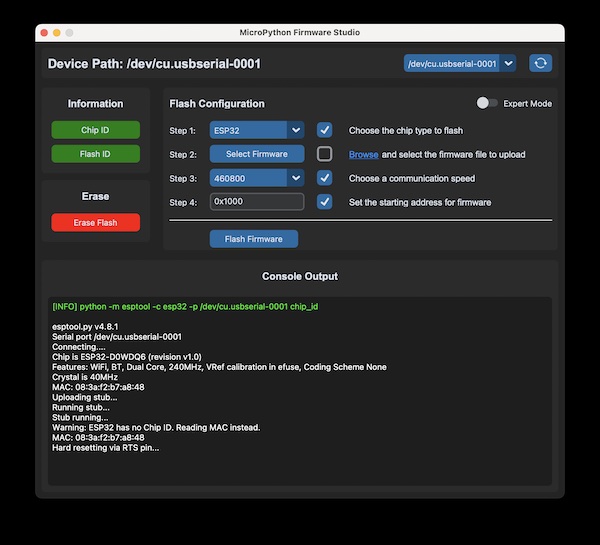Image resolution: width=600 pixels, height=545 pixels.
Task: Click the 'Stub running...' console line
Action: 80,417
